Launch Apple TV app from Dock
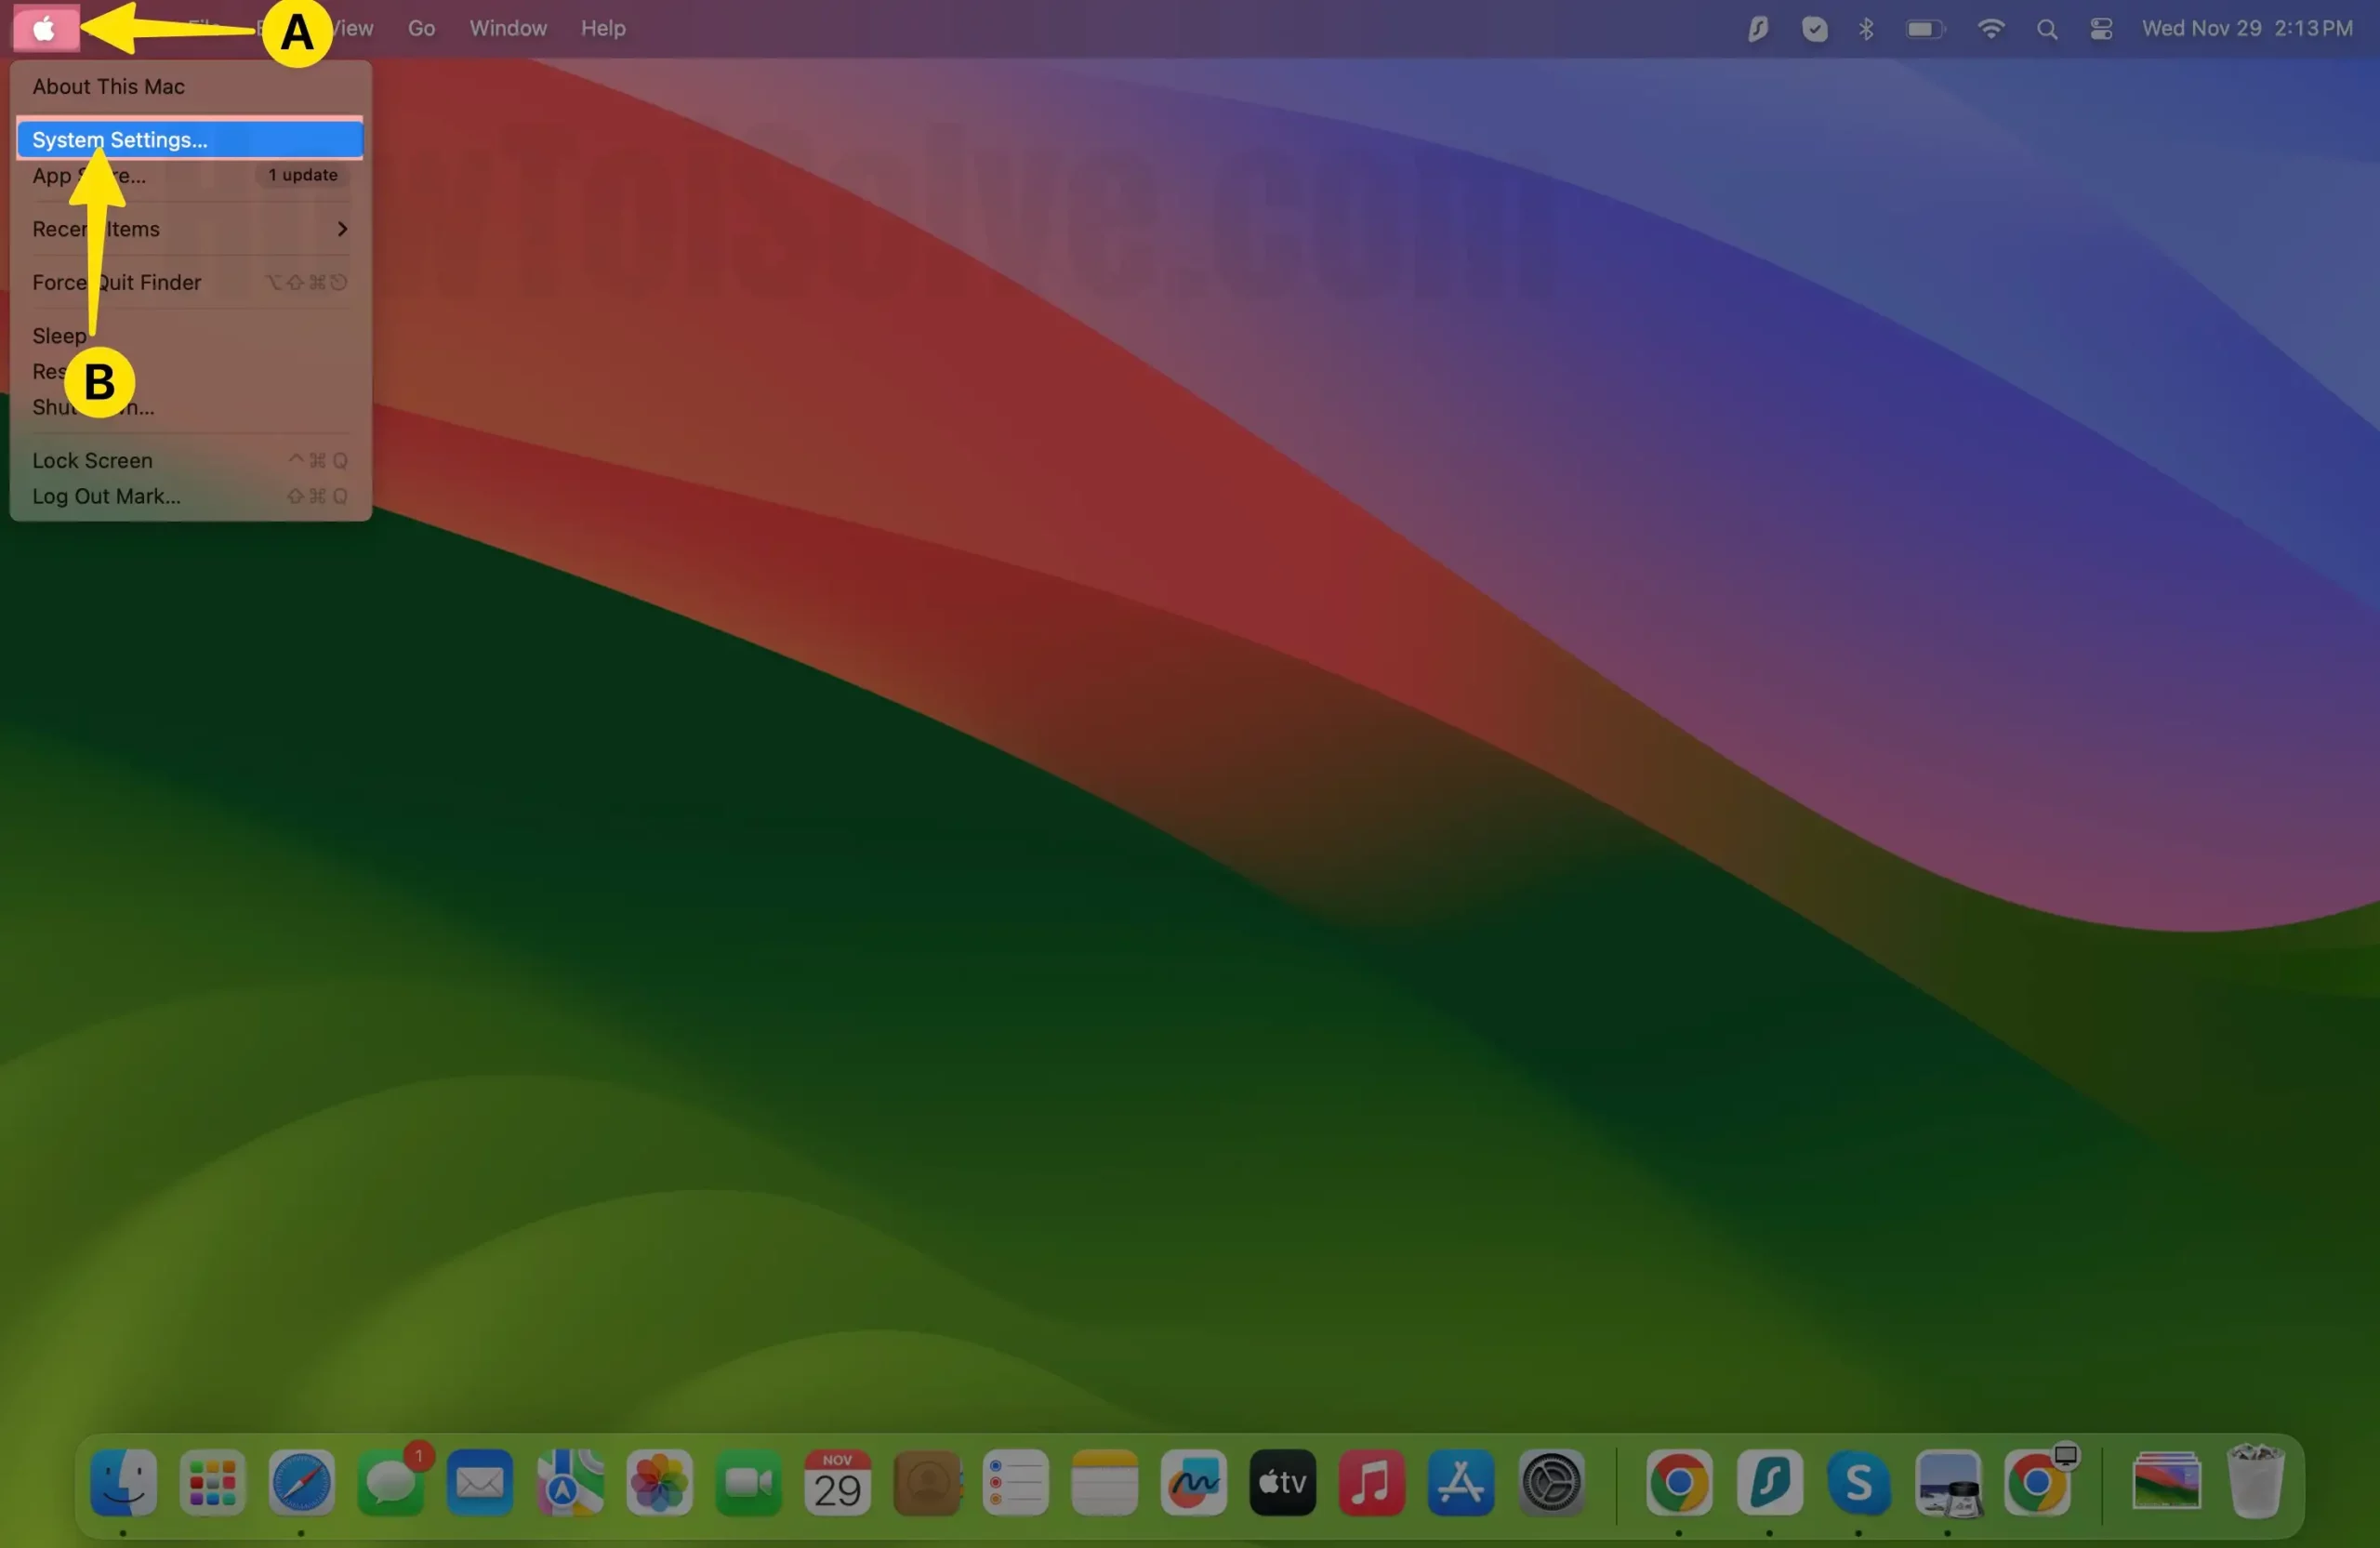Image resolution: width=2380 pixels, height=1548 pixels. (1282, 1482)
